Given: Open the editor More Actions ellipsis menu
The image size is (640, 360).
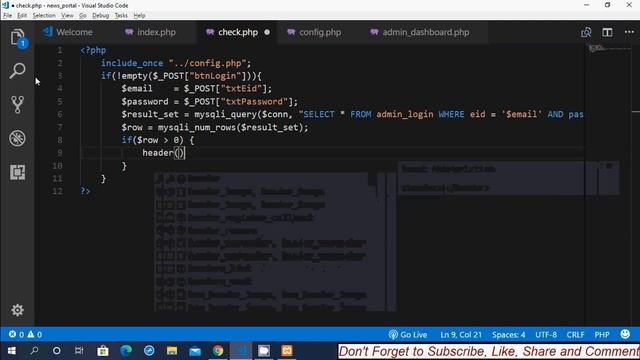Looking at the screenshot, I should (x=629, y=32).
